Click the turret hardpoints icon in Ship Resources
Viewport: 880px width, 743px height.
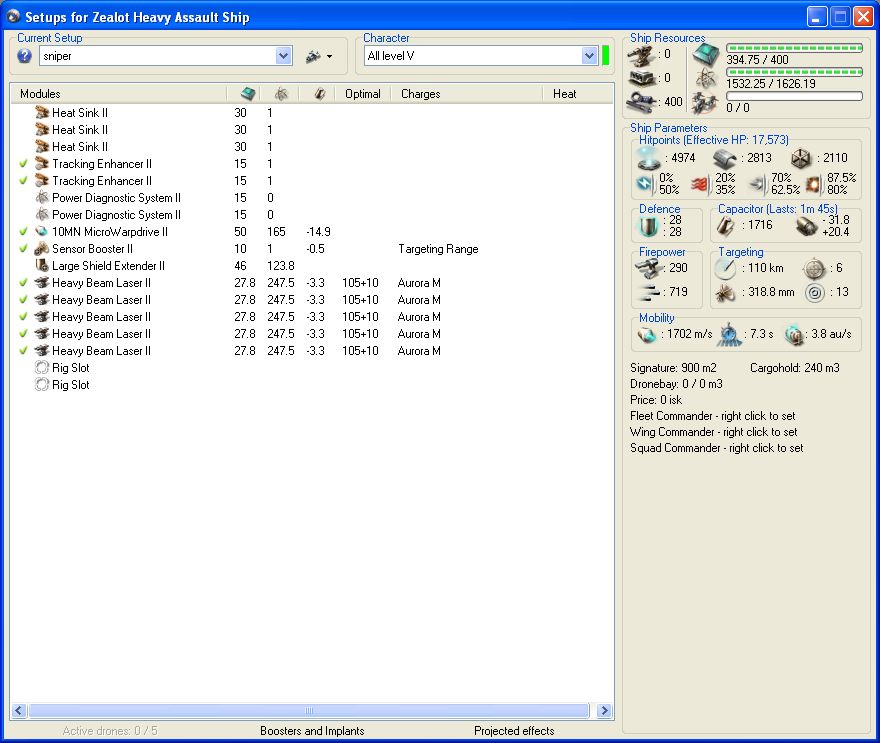(641, 55)
